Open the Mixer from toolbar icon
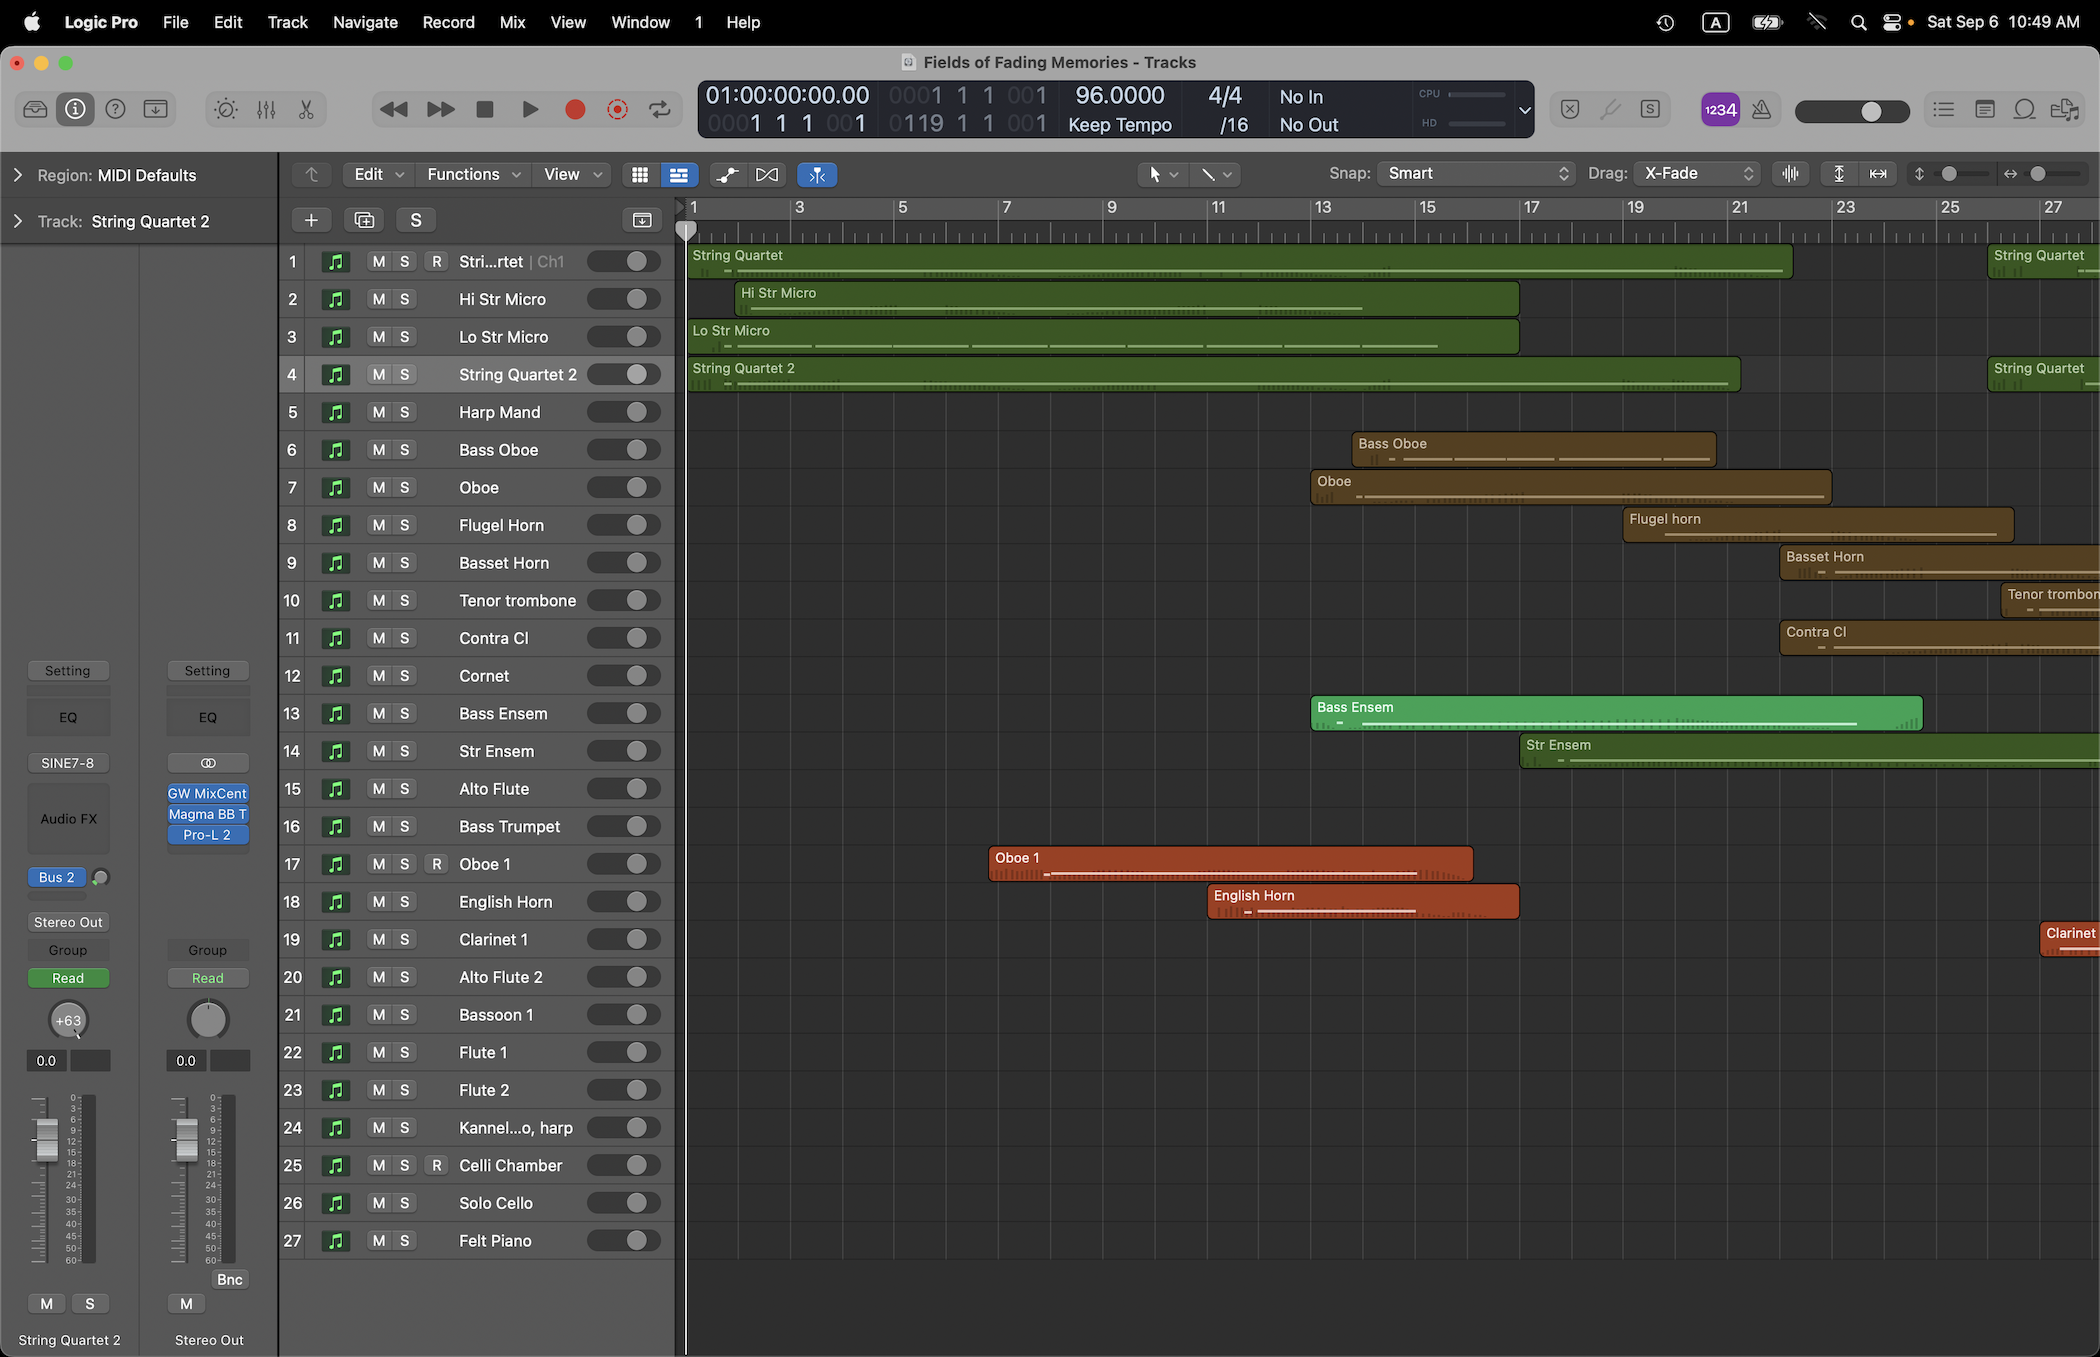 click(266, 110)
